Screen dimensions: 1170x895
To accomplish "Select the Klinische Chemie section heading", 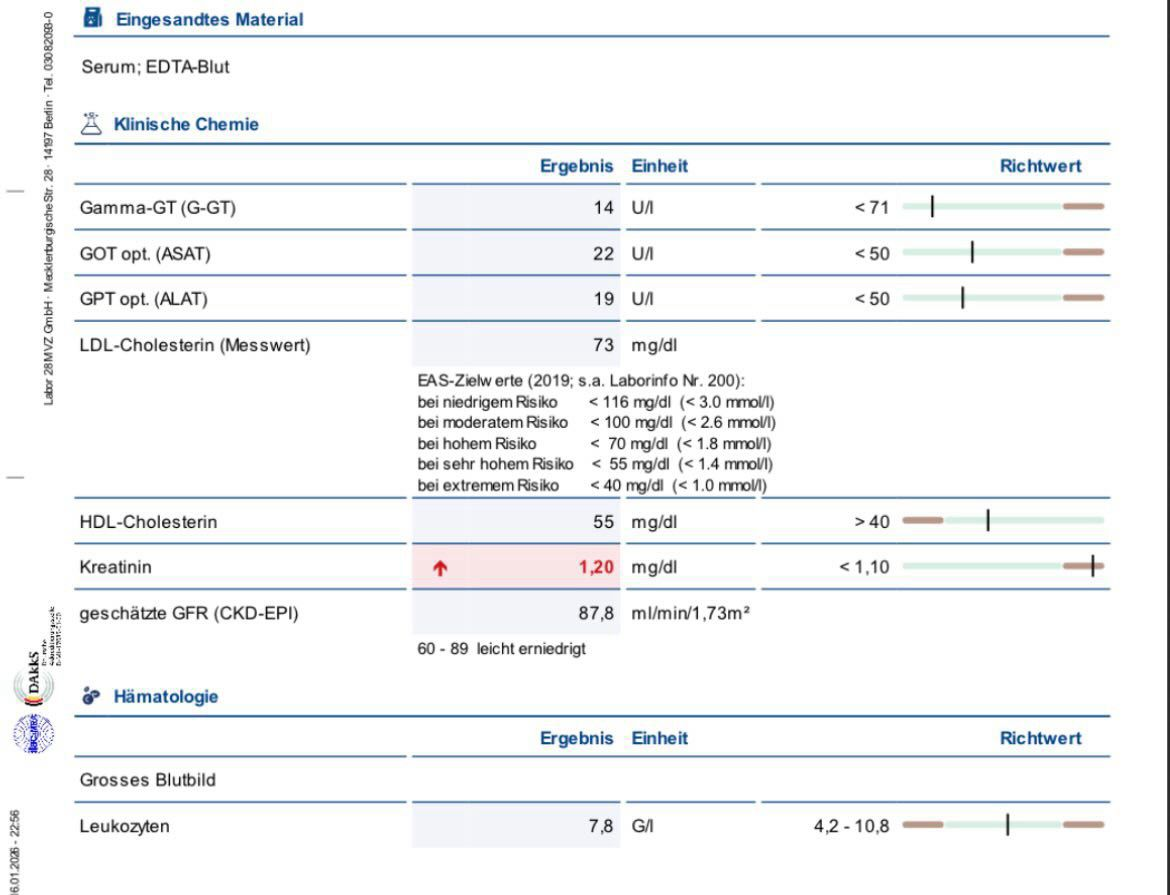I will point(186,125).
